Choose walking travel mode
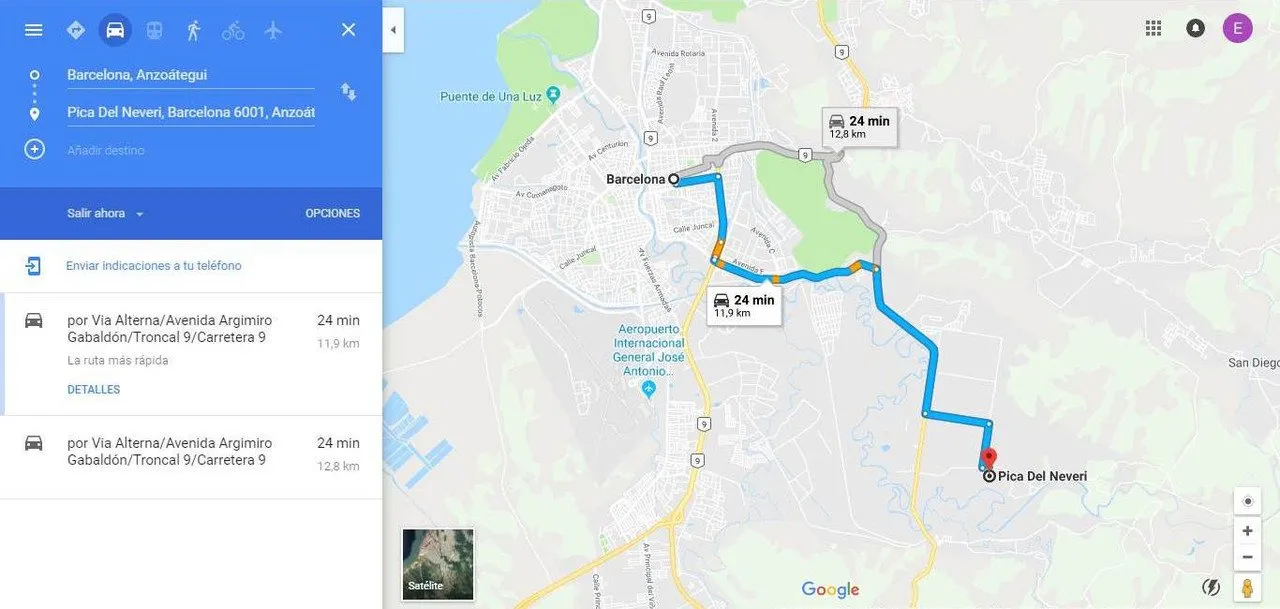 [194, 30]
